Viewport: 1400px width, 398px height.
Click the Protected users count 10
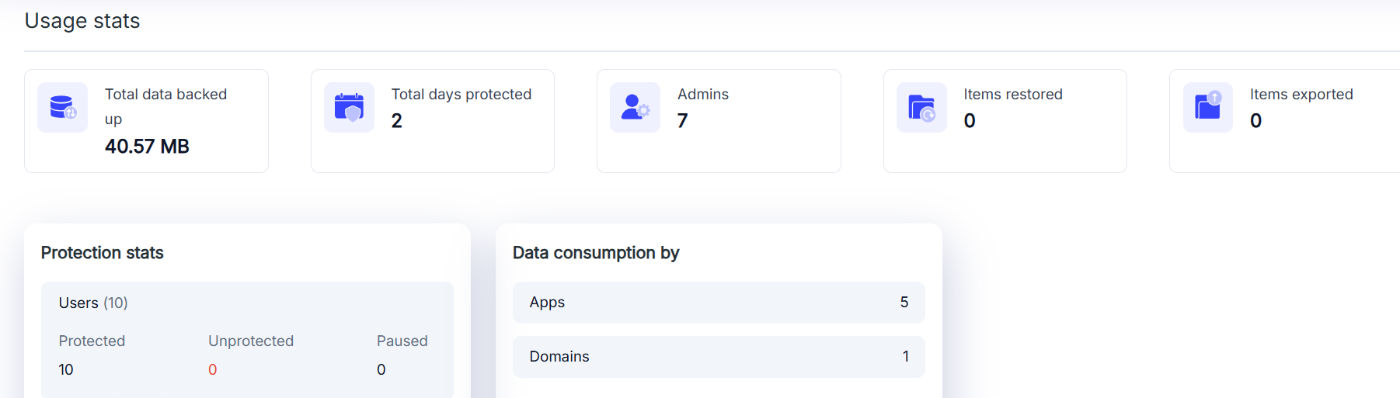66,370
